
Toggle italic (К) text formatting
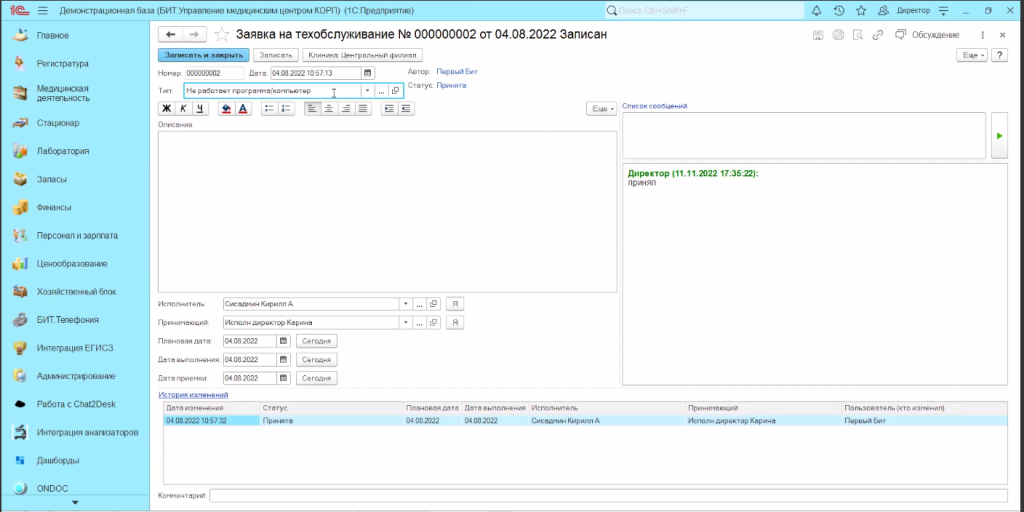pos(183,109)
